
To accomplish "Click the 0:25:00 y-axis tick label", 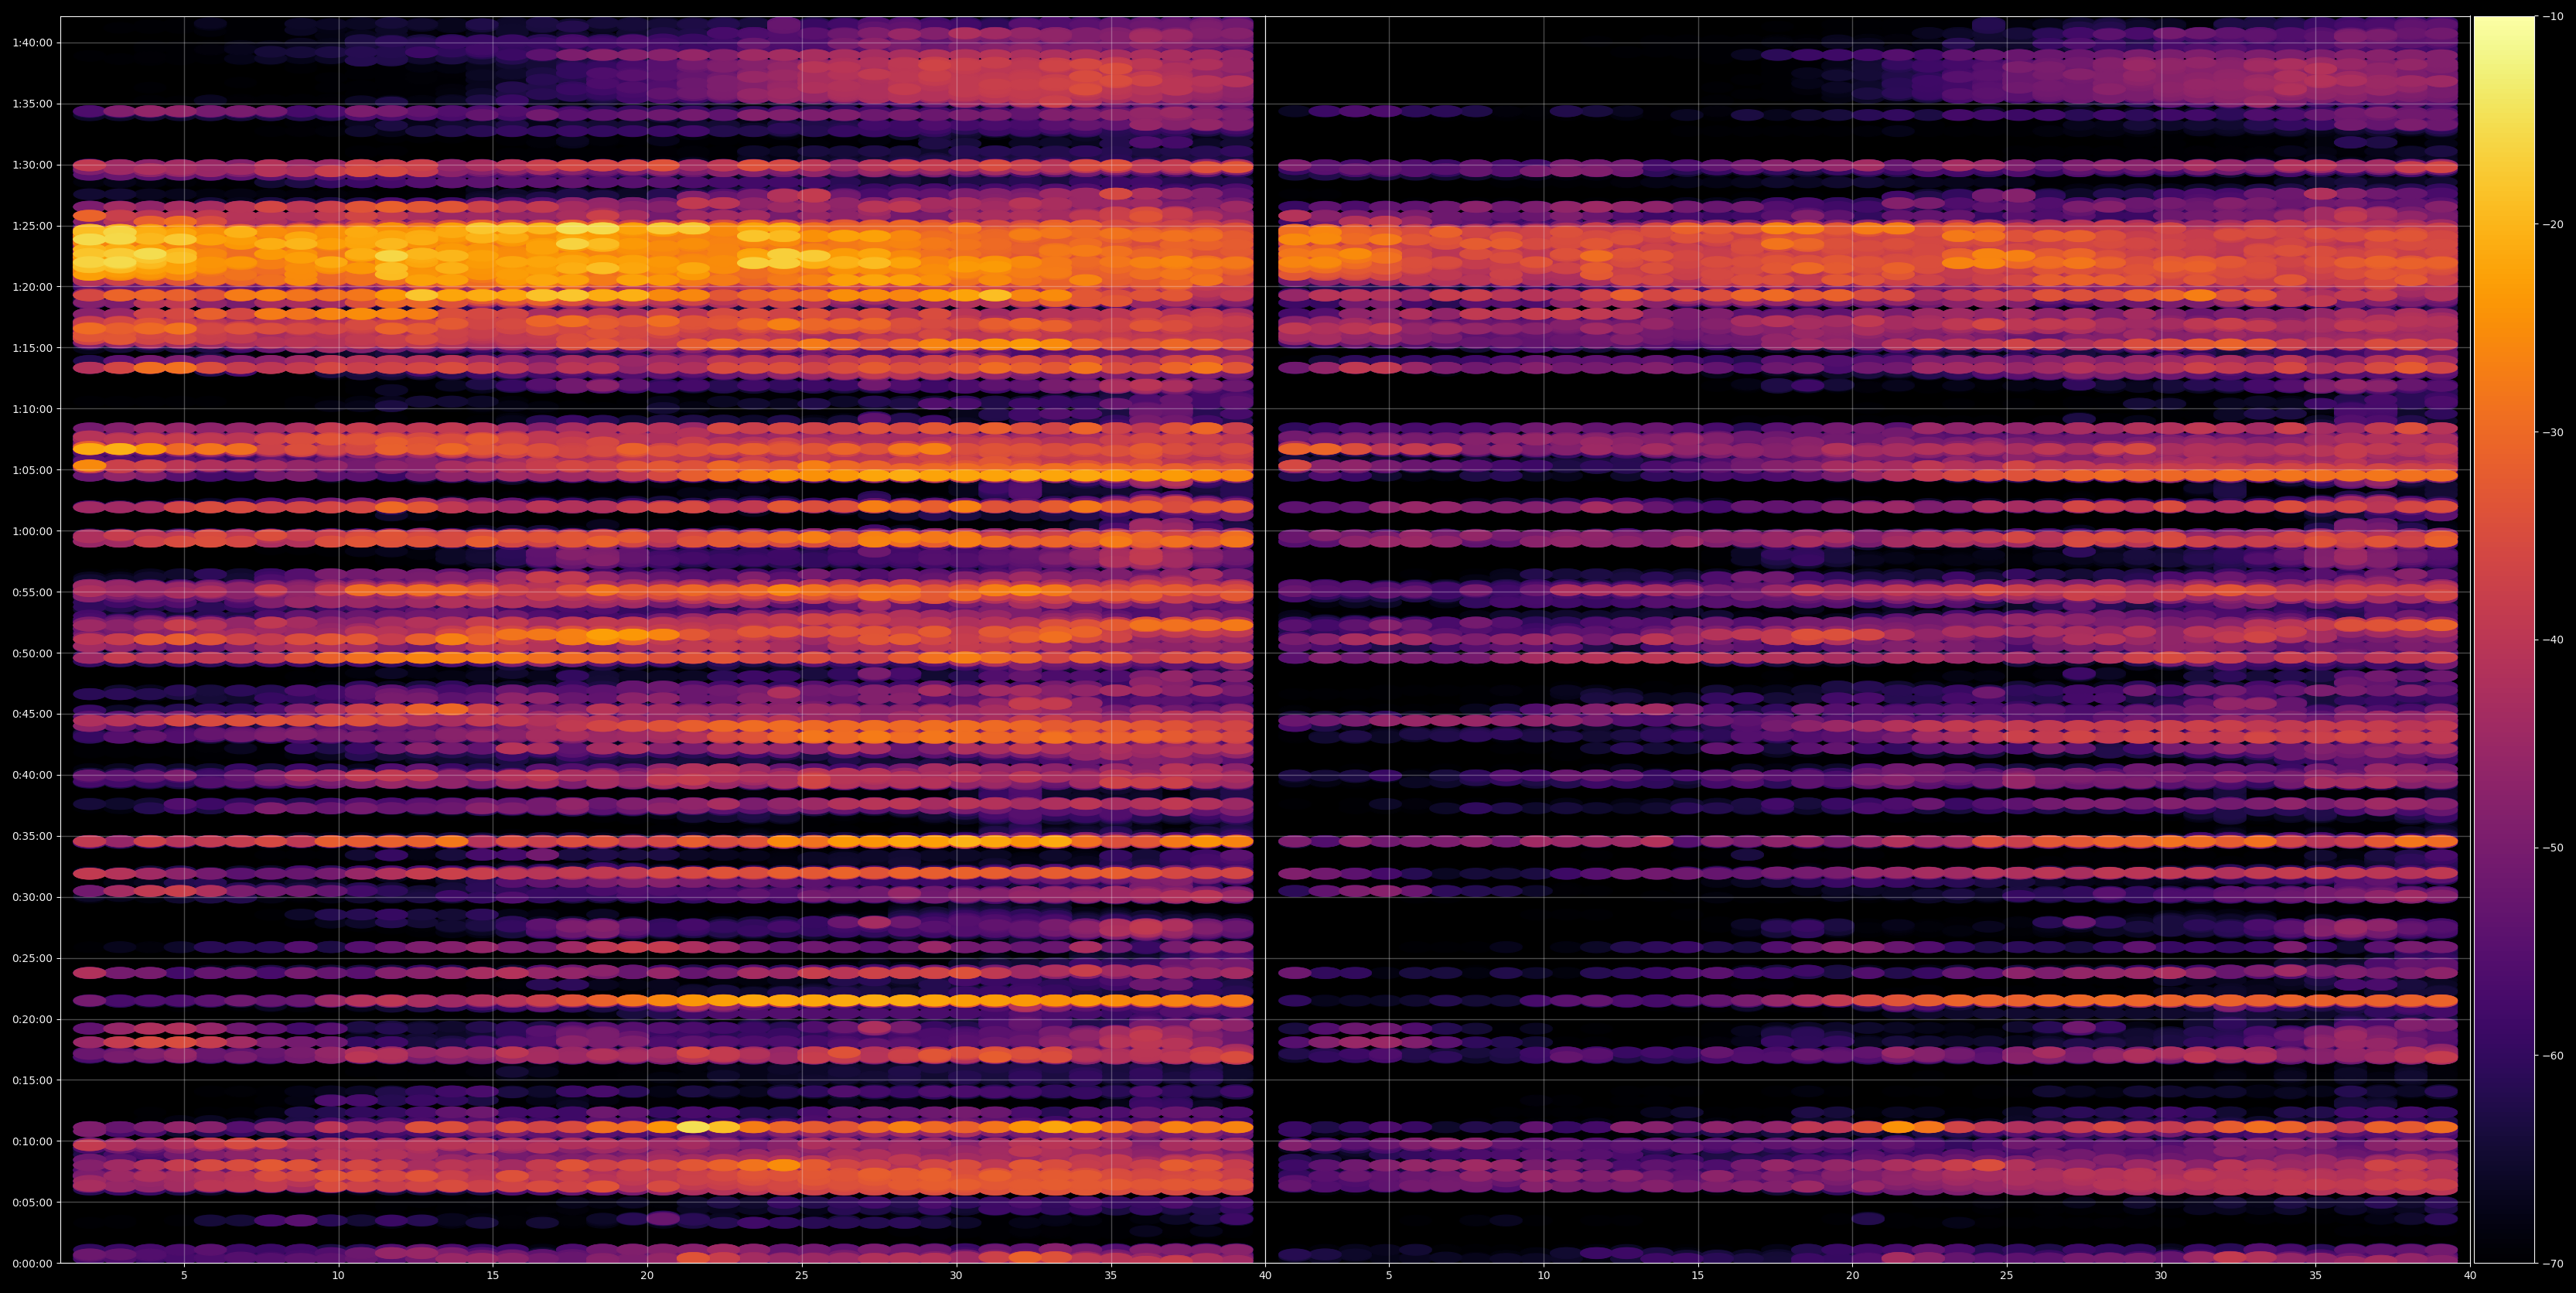I will point(32,958).
